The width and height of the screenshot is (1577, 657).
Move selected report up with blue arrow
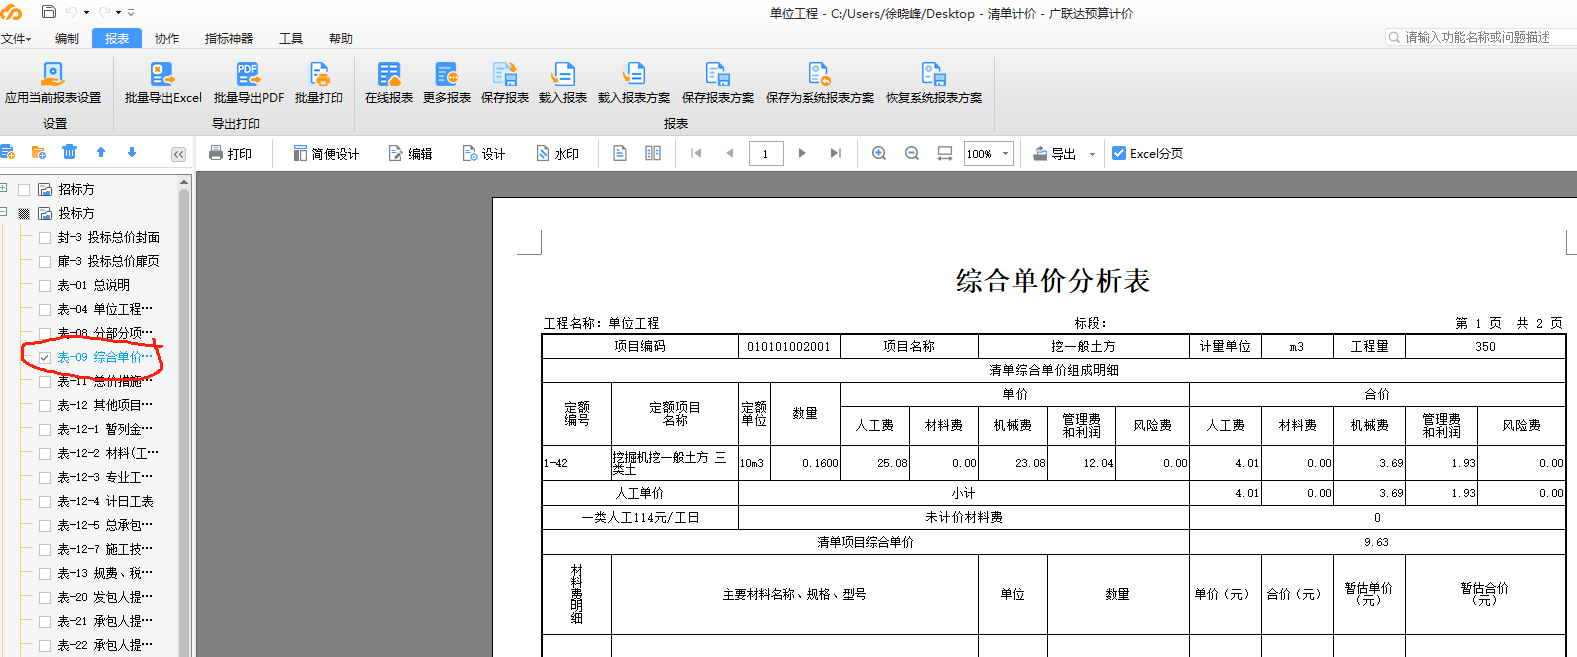click(101, 152)
